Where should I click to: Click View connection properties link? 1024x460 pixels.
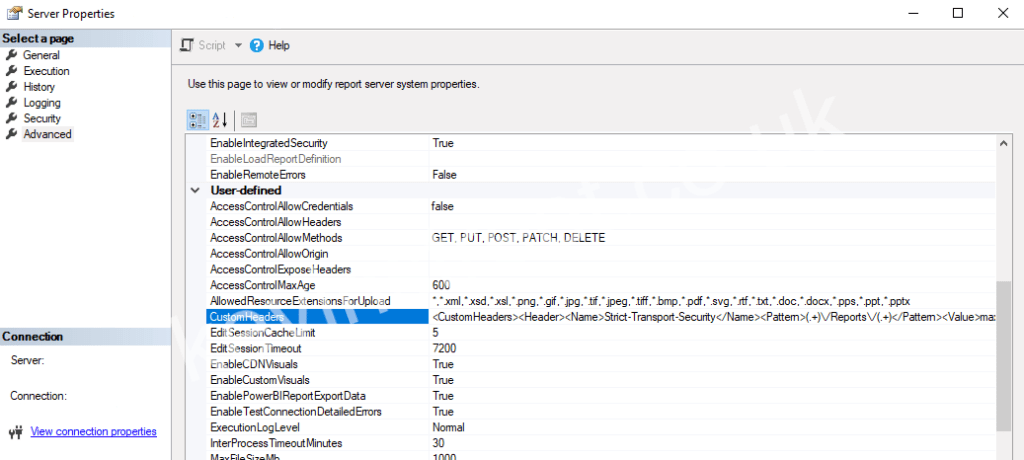[x=93, y=431]
